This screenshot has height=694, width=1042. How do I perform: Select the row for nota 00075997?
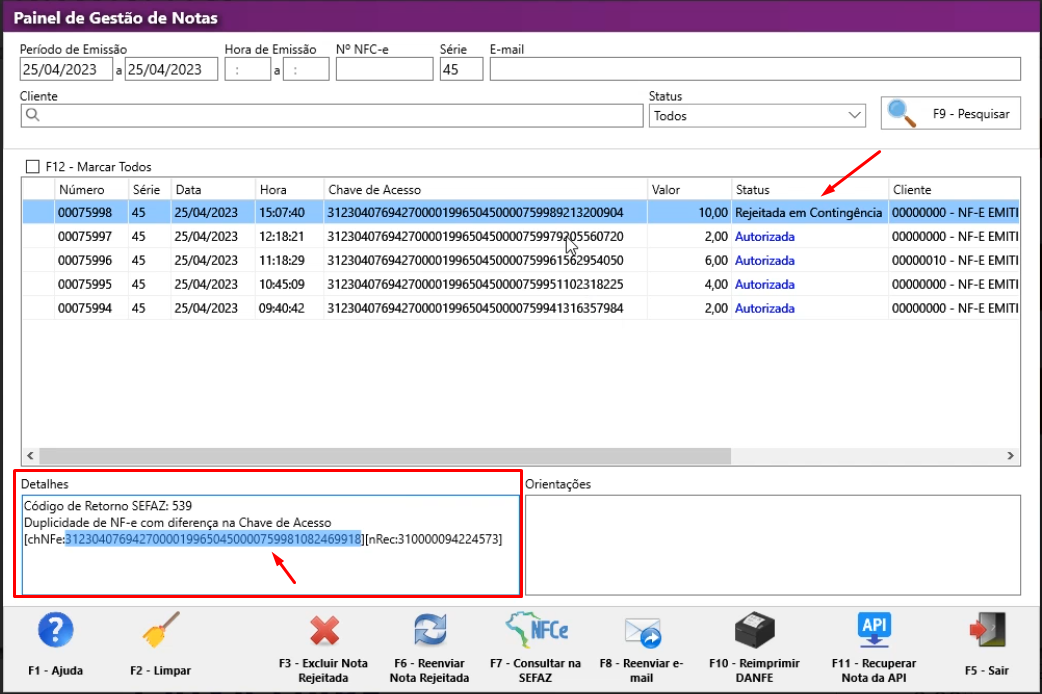[x=521, y=237]
